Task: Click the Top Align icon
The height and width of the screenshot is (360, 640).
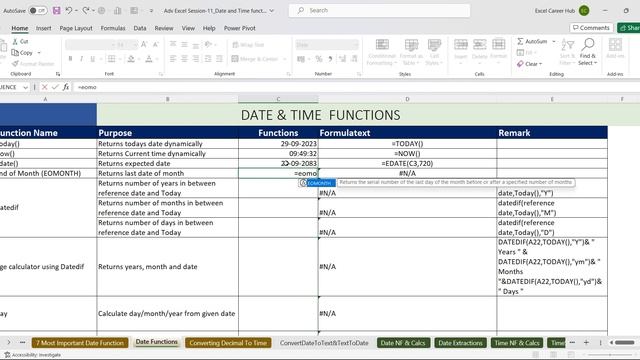Action: click(173, 44)
